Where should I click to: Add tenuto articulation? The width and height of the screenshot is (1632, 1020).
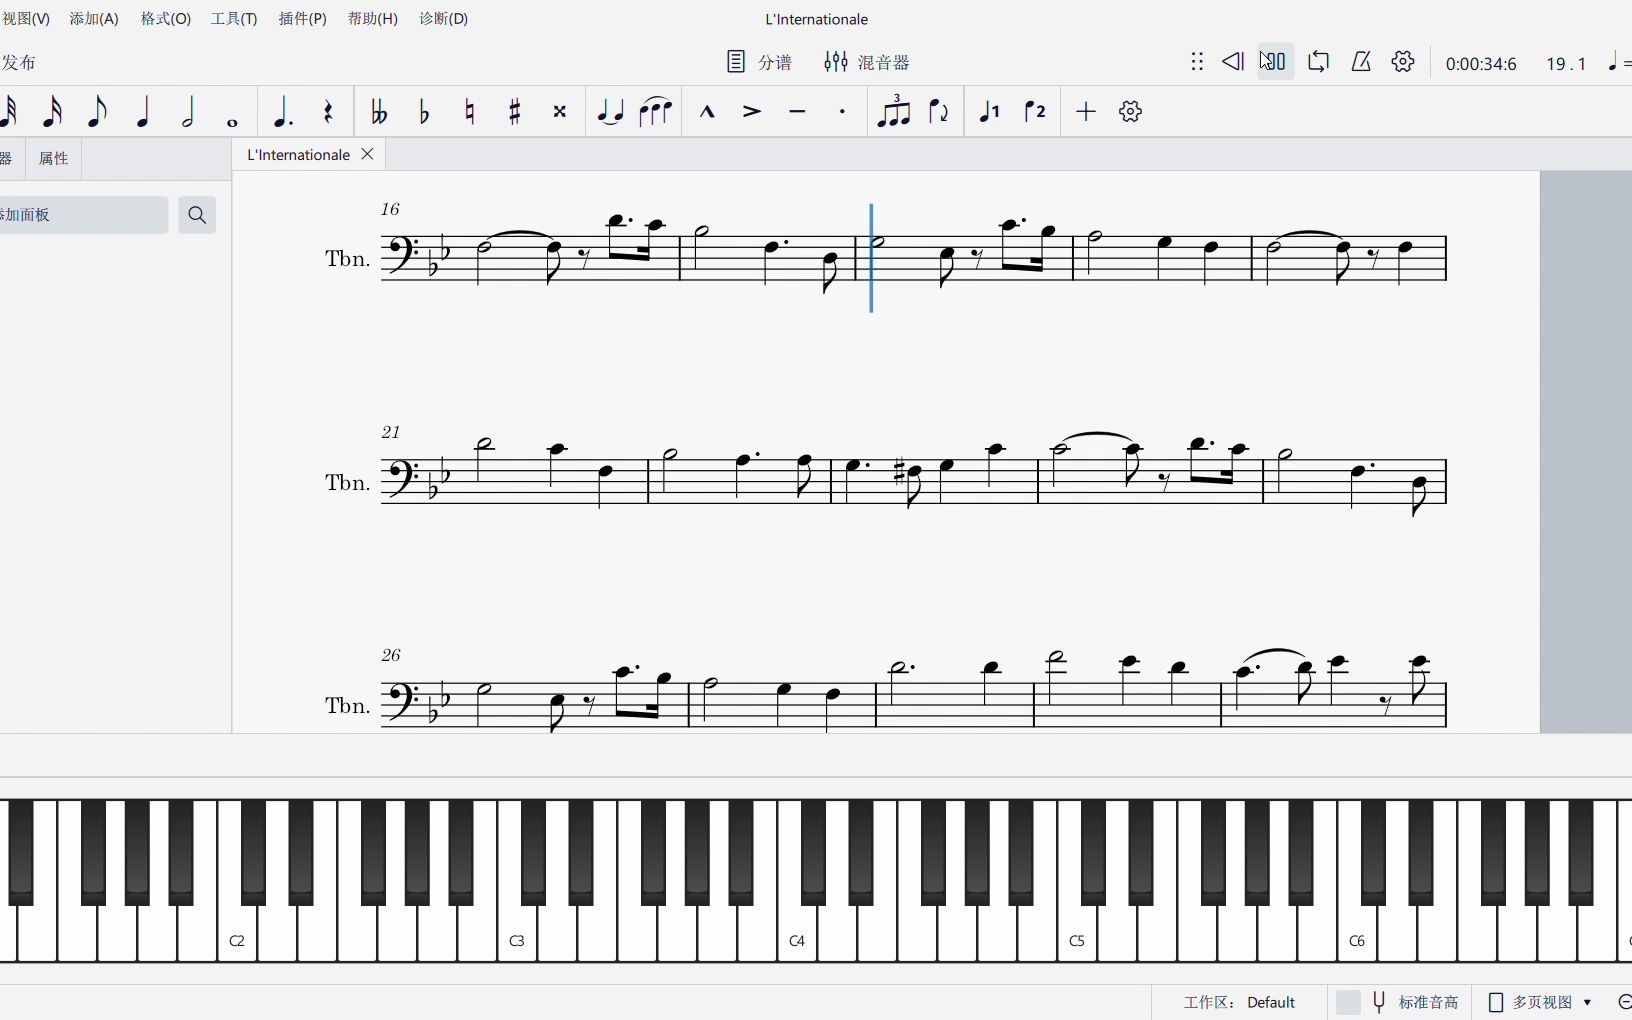[x=797, y=111]
